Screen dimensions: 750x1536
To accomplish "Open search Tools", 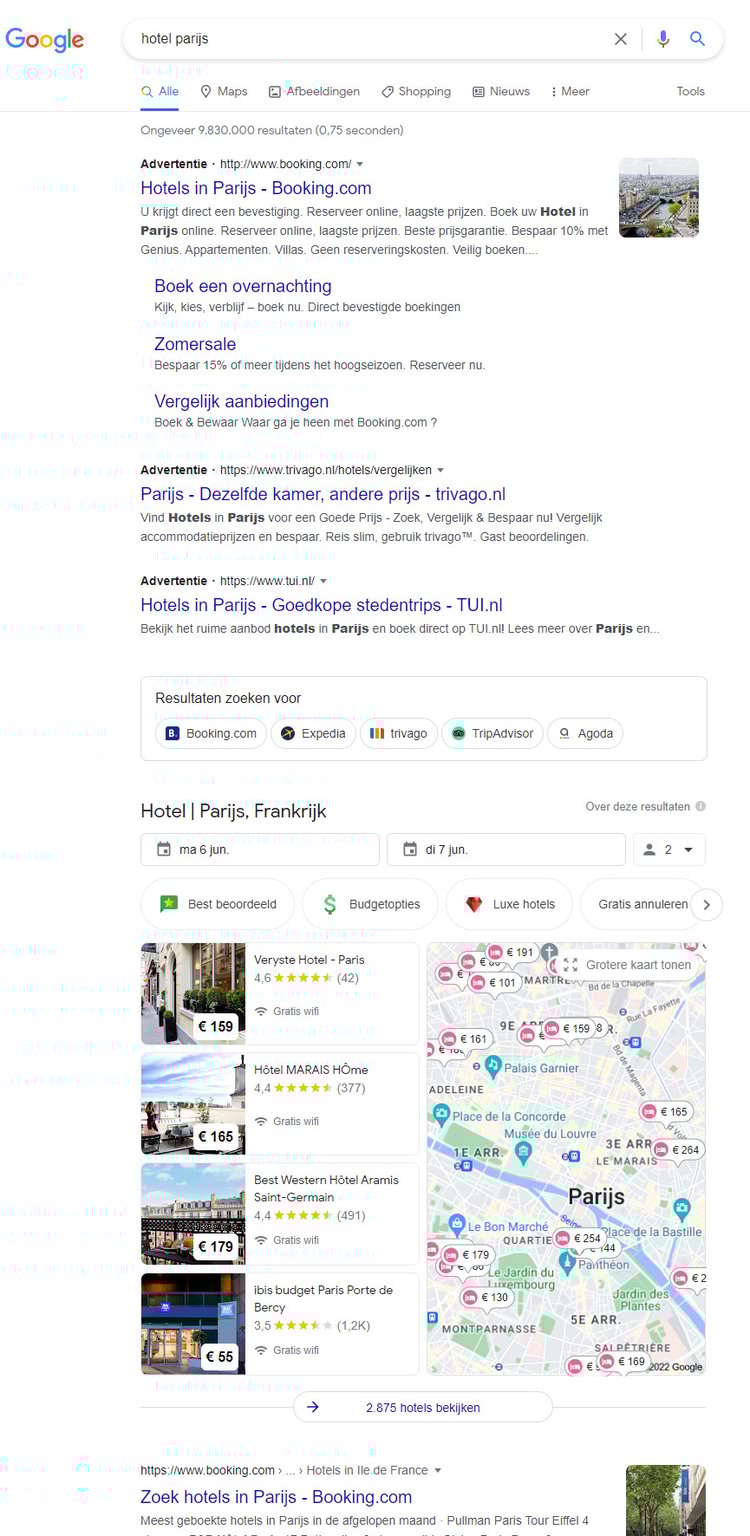I will click(x=690, y=91).
